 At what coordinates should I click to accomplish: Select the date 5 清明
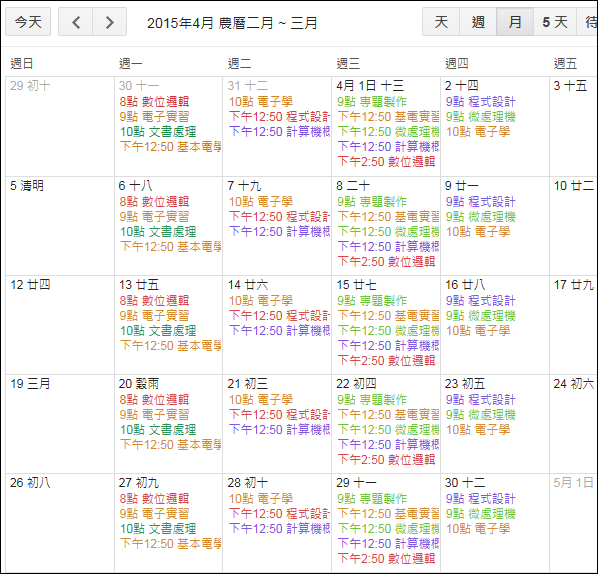pos(27,186)
